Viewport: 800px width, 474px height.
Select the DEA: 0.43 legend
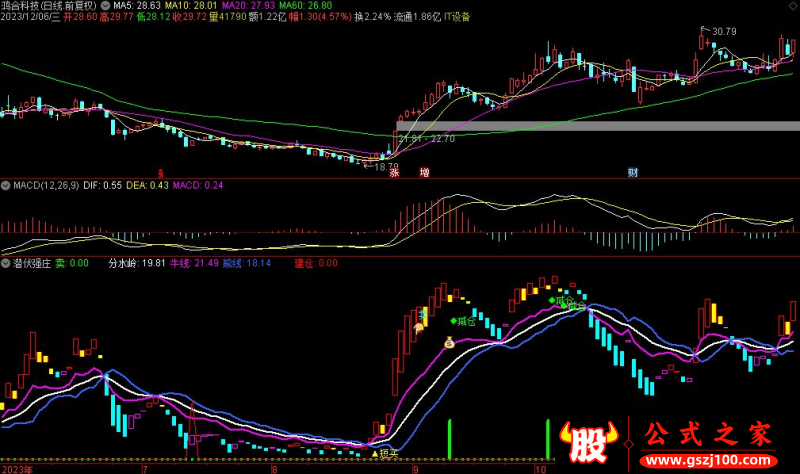click(x=147, y=186)
